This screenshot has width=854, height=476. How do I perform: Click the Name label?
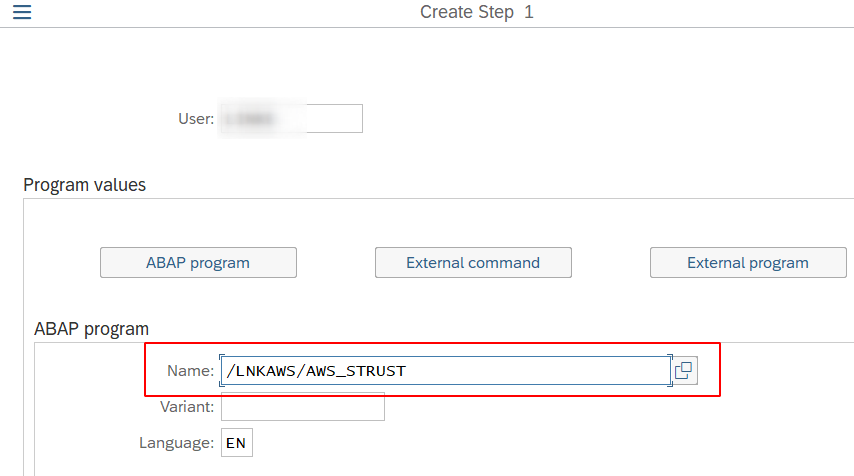pyautogui.click(x=190, y=371)
